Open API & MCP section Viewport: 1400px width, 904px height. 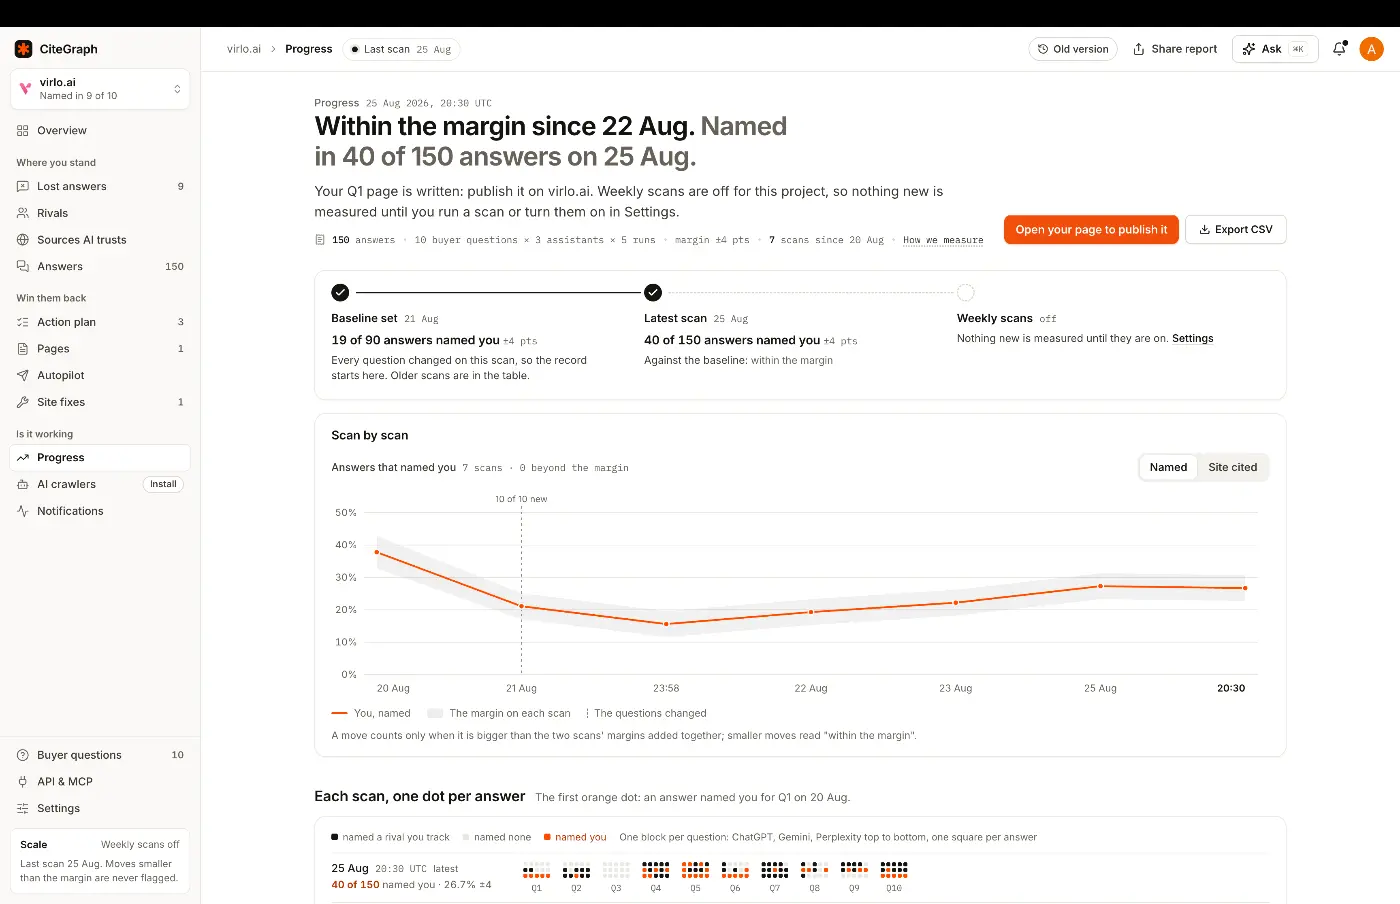pos(100,782)
